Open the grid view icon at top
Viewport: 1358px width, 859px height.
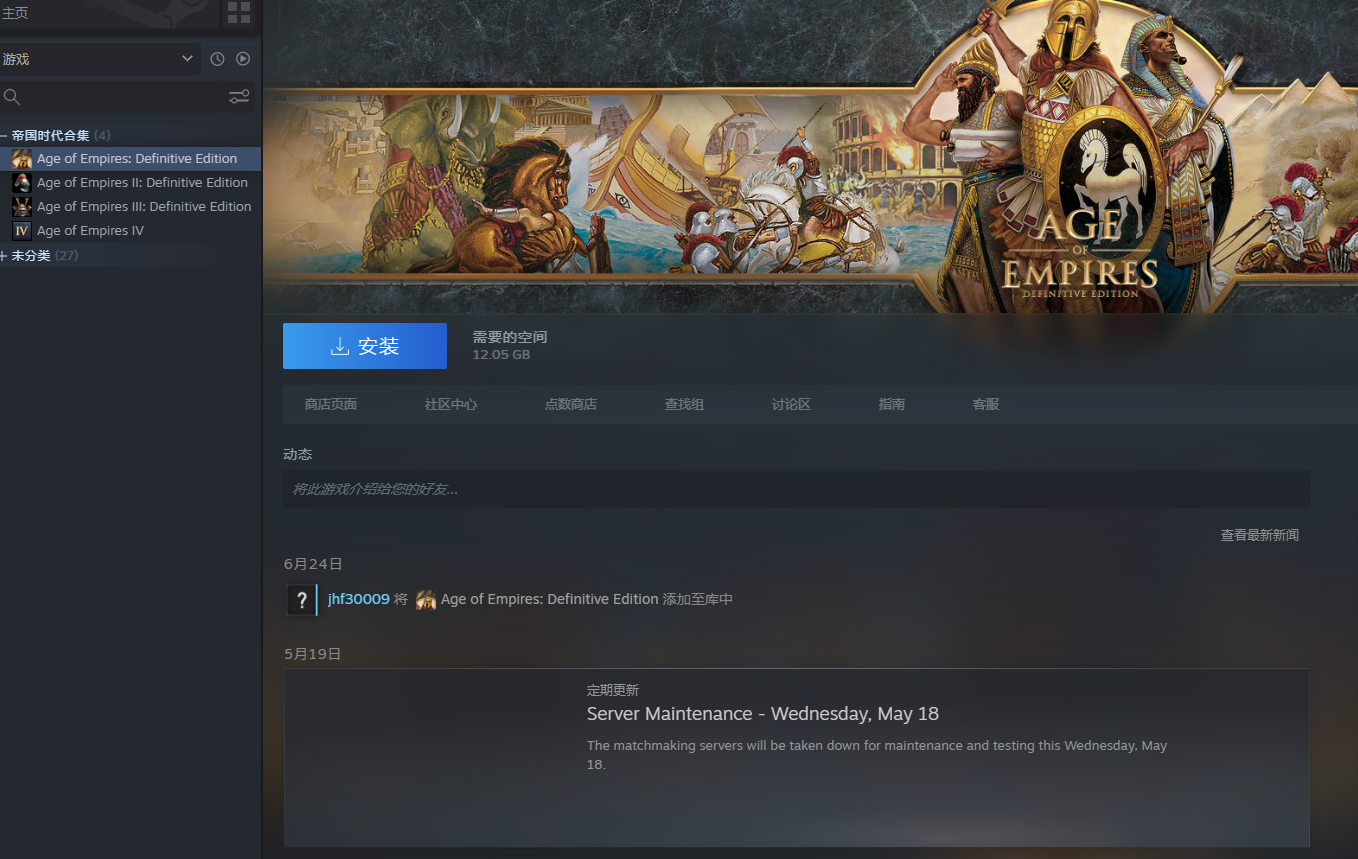pyautogui.click(x=239, y=13)
